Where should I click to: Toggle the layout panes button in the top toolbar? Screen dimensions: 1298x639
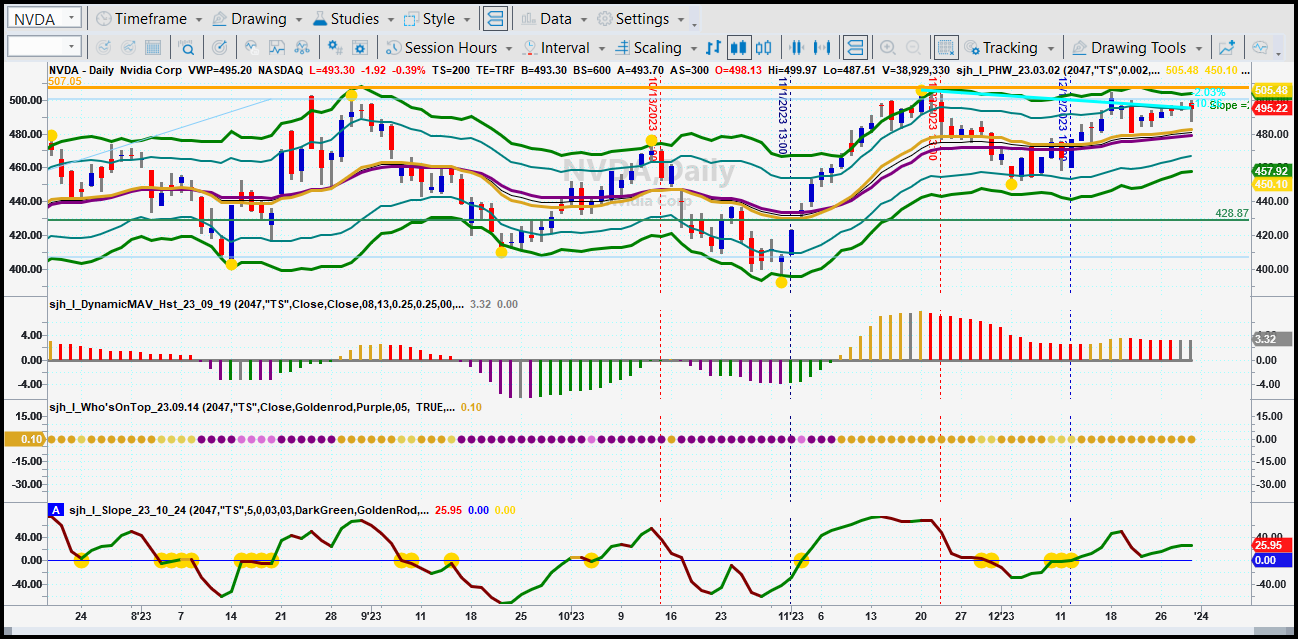tap(494, 19)
